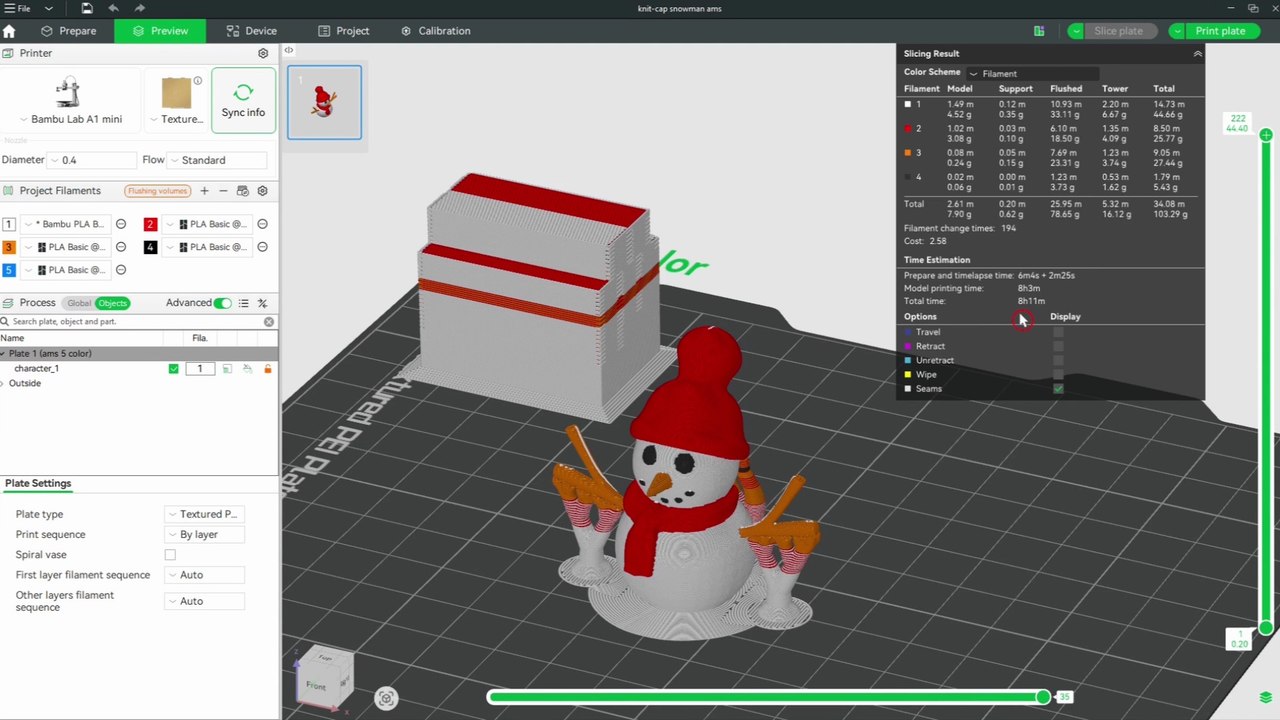Add a new project filament
The image size is (1280, 720).
pyautogui.click(x=204, y=191)
